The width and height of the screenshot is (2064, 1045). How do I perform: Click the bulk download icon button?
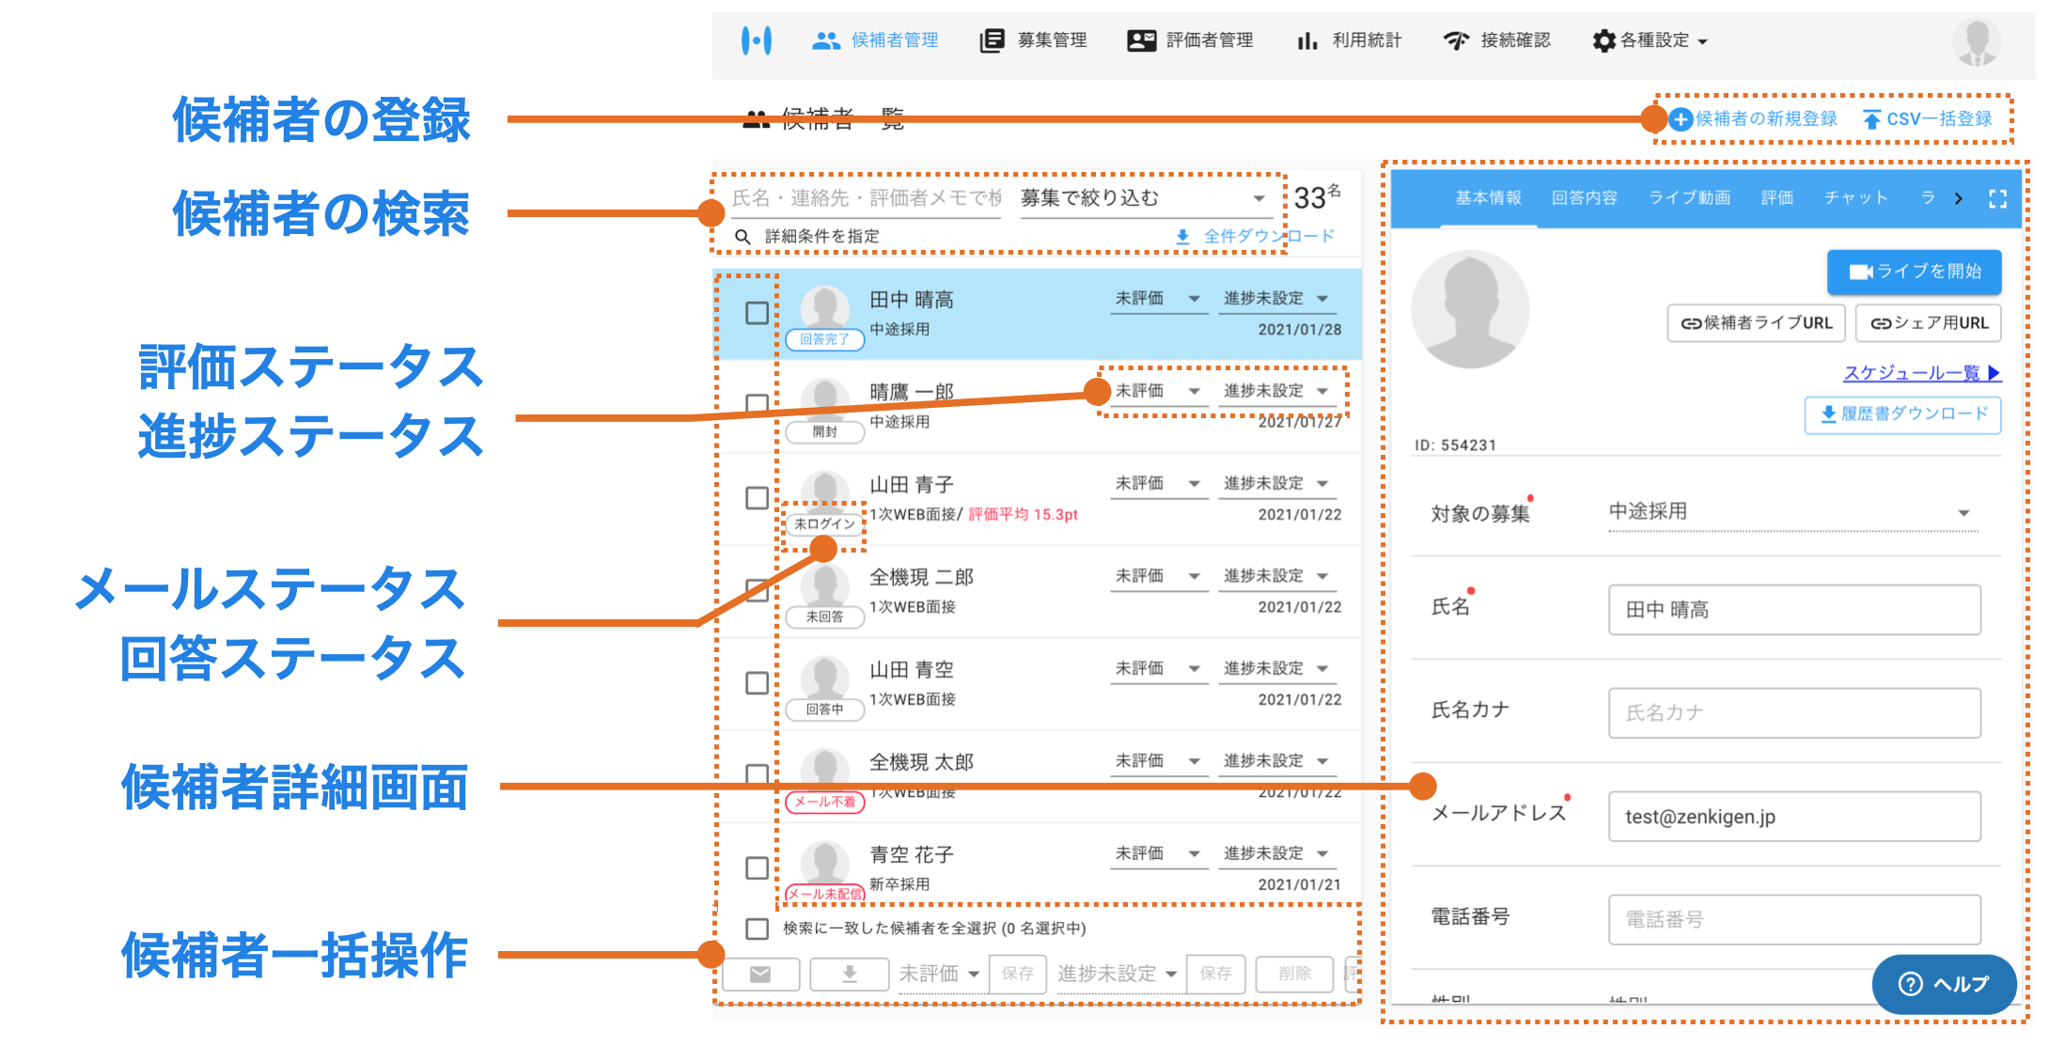(x=849, y=974)
